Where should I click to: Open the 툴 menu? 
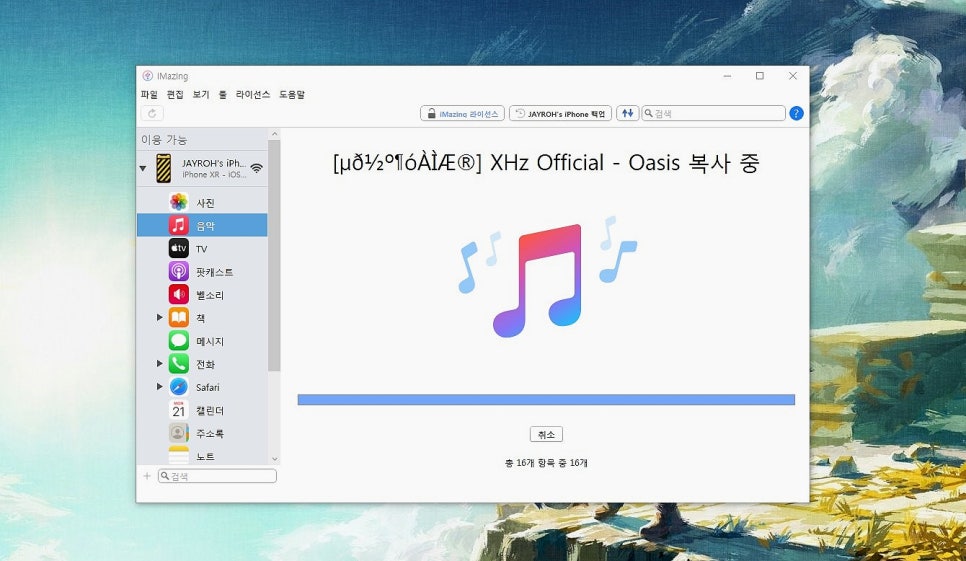click(x=222, y=94)
